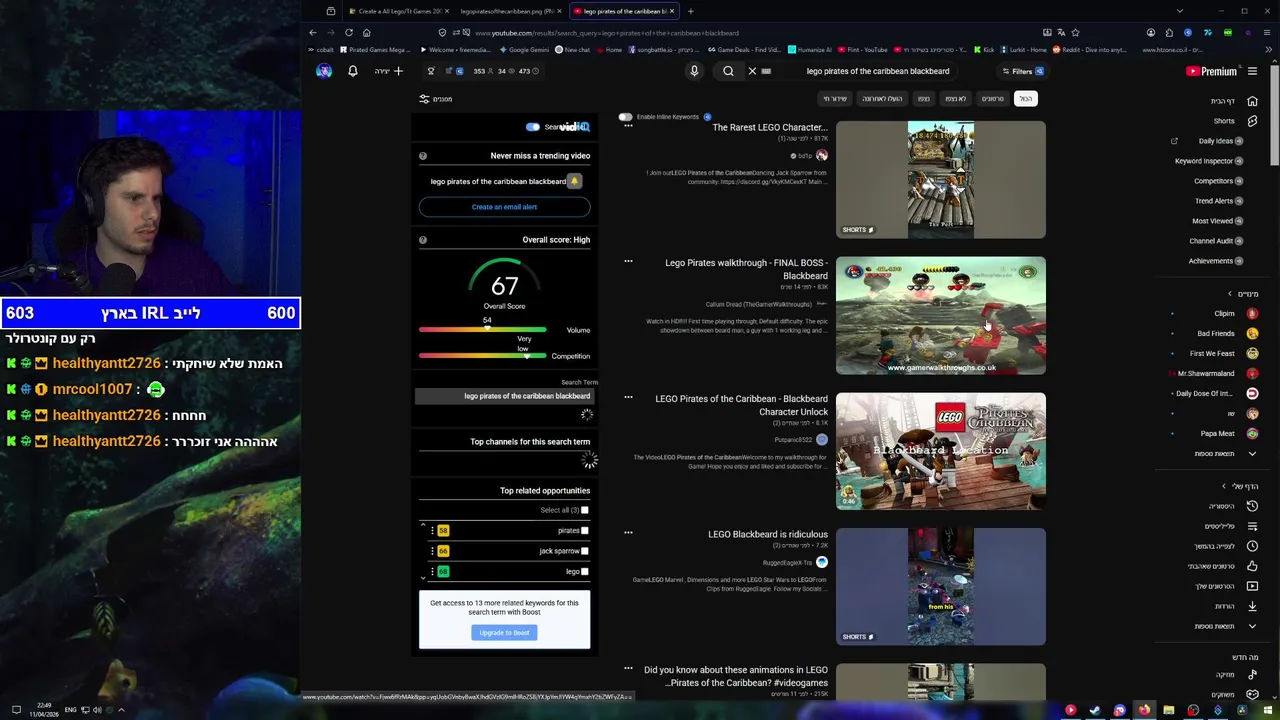Check the Select all (3) checkbox

pyautogui.click(x=585, y=510)
